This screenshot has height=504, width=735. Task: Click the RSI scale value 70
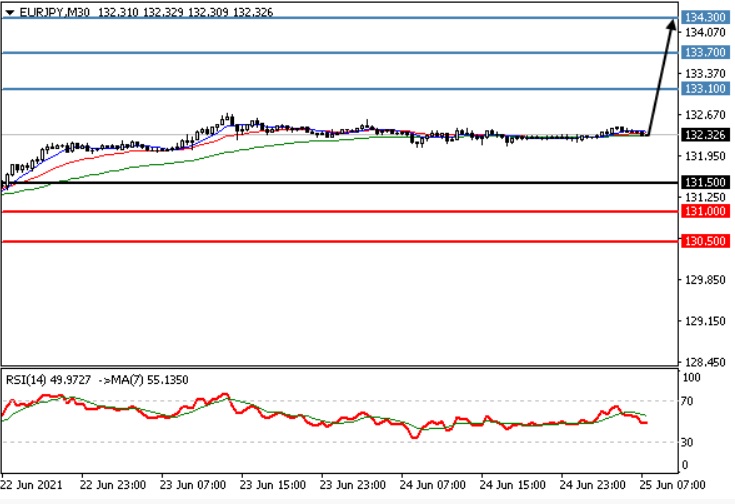coord(687,401)
